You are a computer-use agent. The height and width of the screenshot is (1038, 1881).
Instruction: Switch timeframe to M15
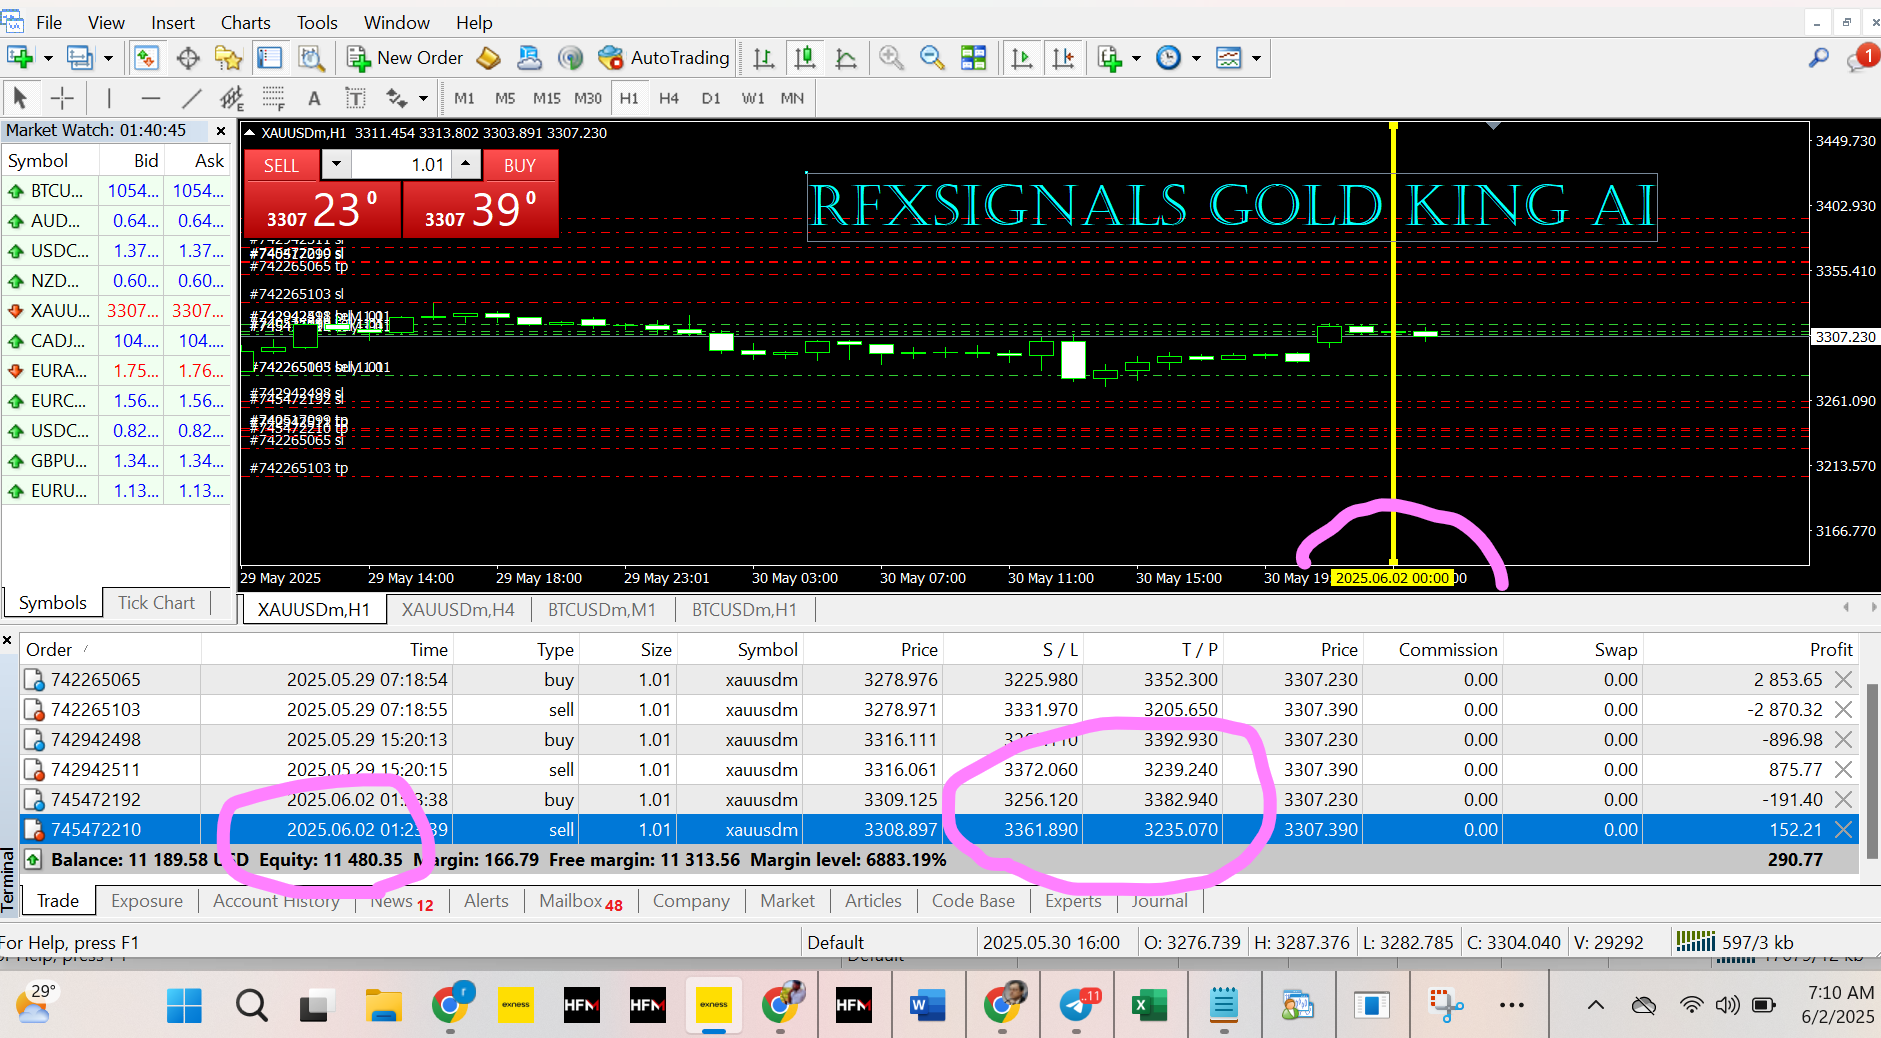click(x=546, y=98)
